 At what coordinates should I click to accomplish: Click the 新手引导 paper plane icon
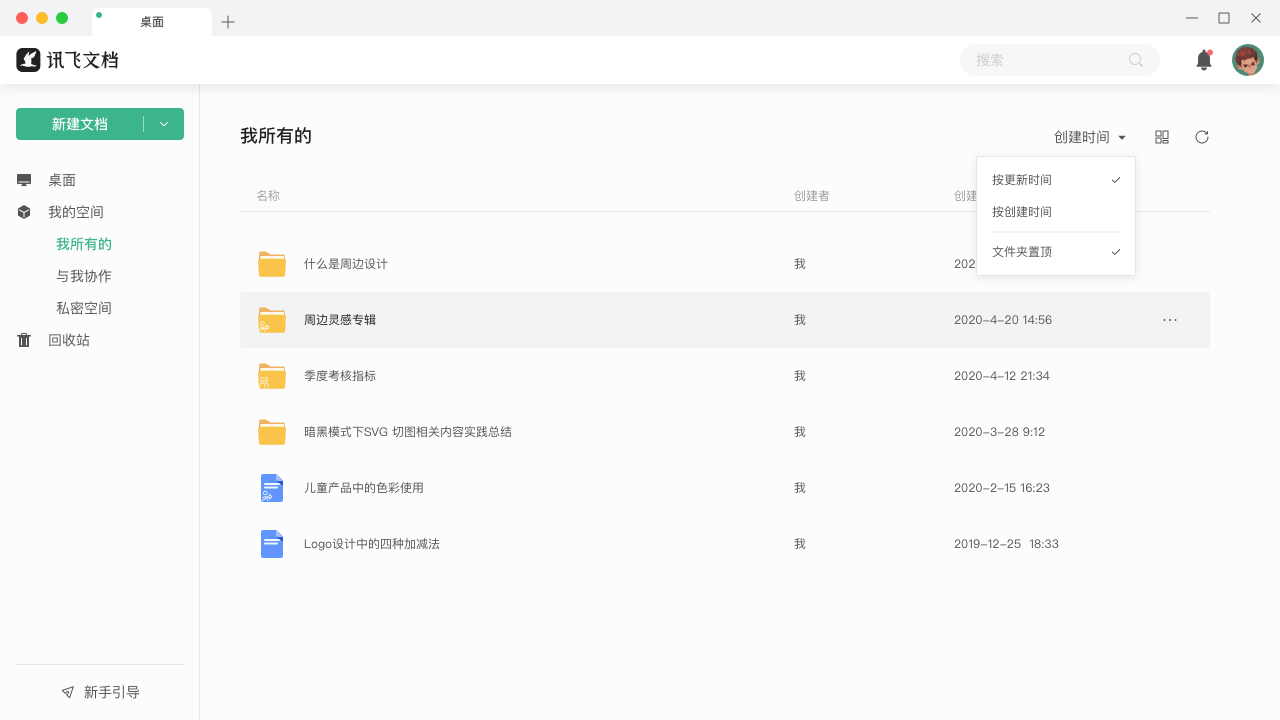point(67,692)
